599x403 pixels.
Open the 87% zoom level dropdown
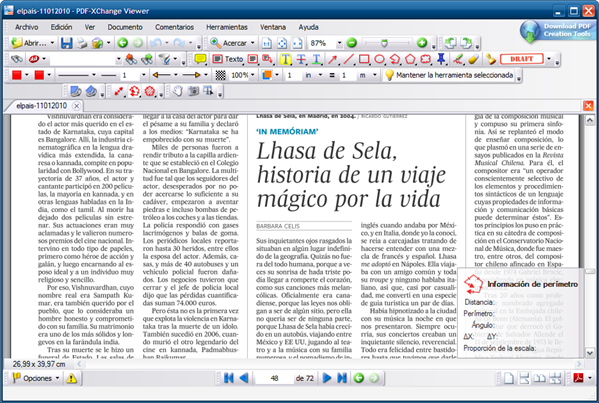(339, 43)
